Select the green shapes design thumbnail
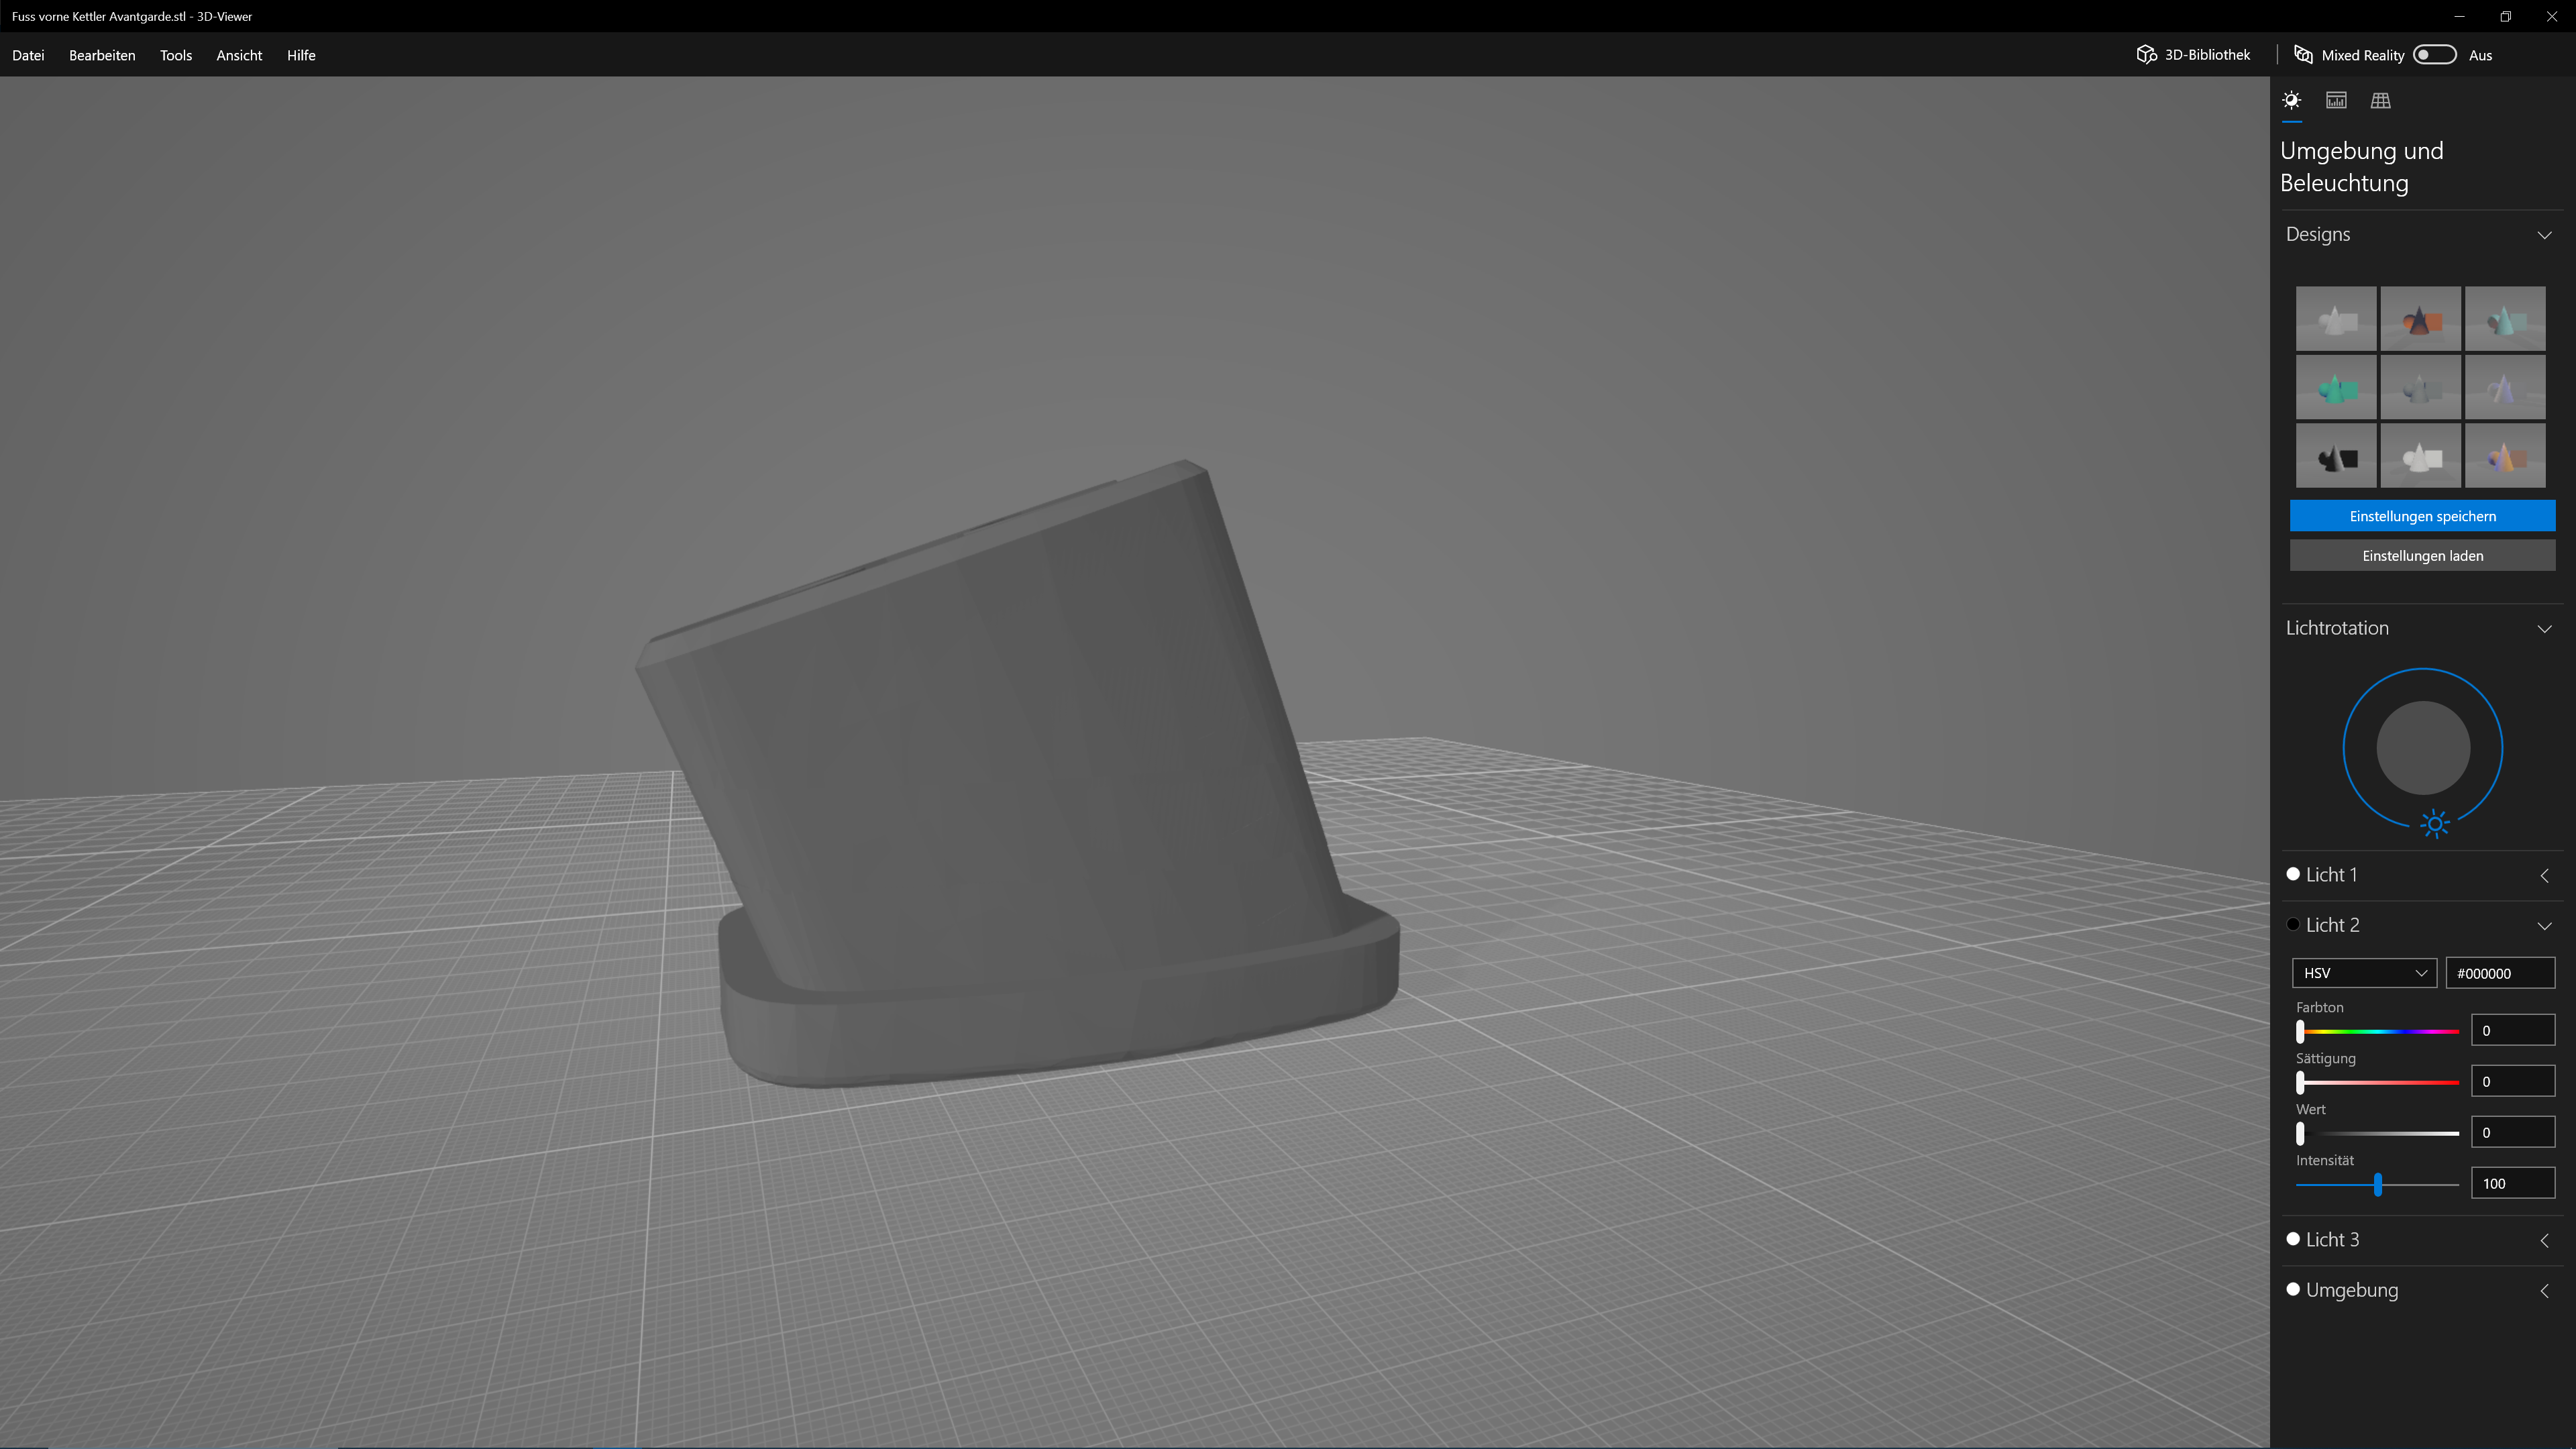 [x=2336, y=387]
